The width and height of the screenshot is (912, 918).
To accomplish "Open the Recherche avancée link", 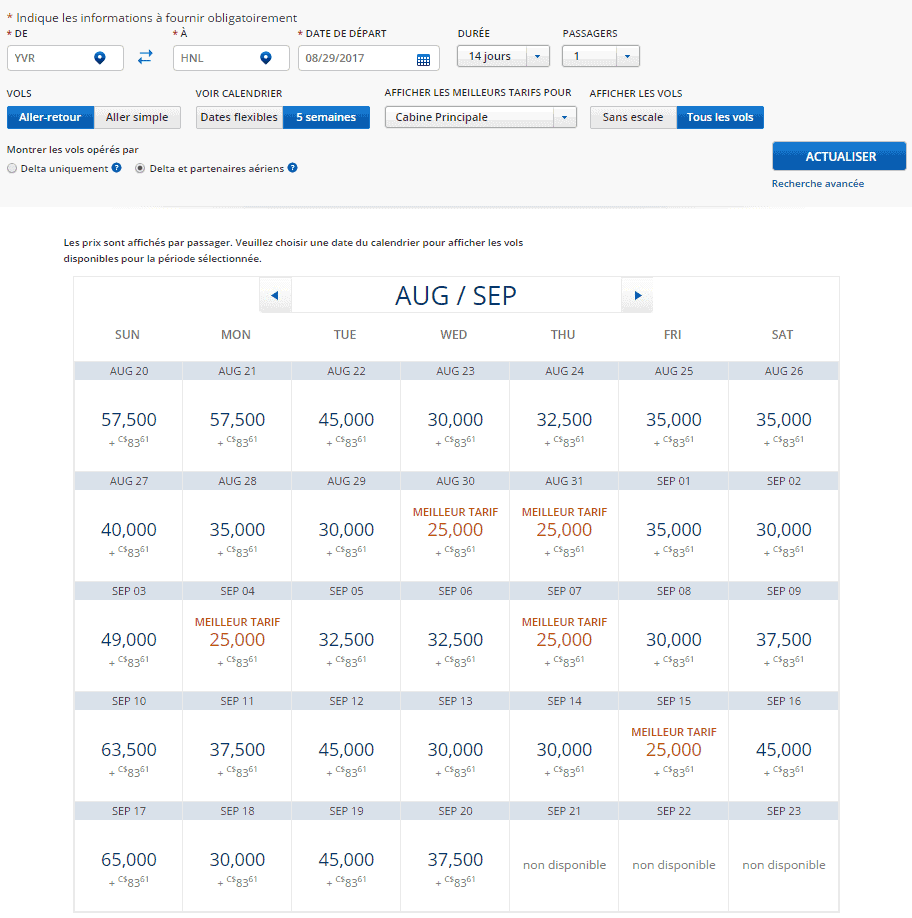I will click(x=817, y=184).
